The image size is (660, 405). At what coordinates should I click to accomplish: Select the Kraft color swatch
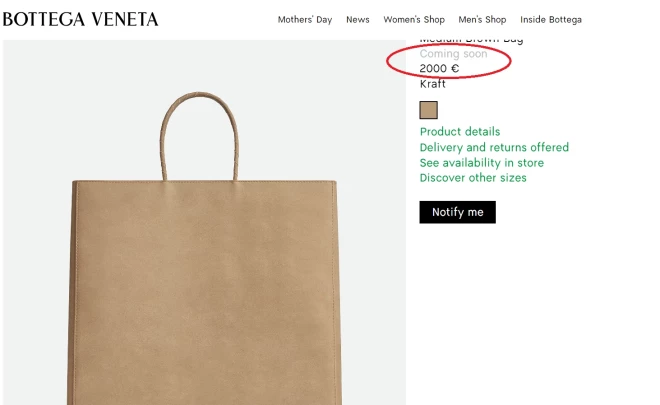coord(429,110)
